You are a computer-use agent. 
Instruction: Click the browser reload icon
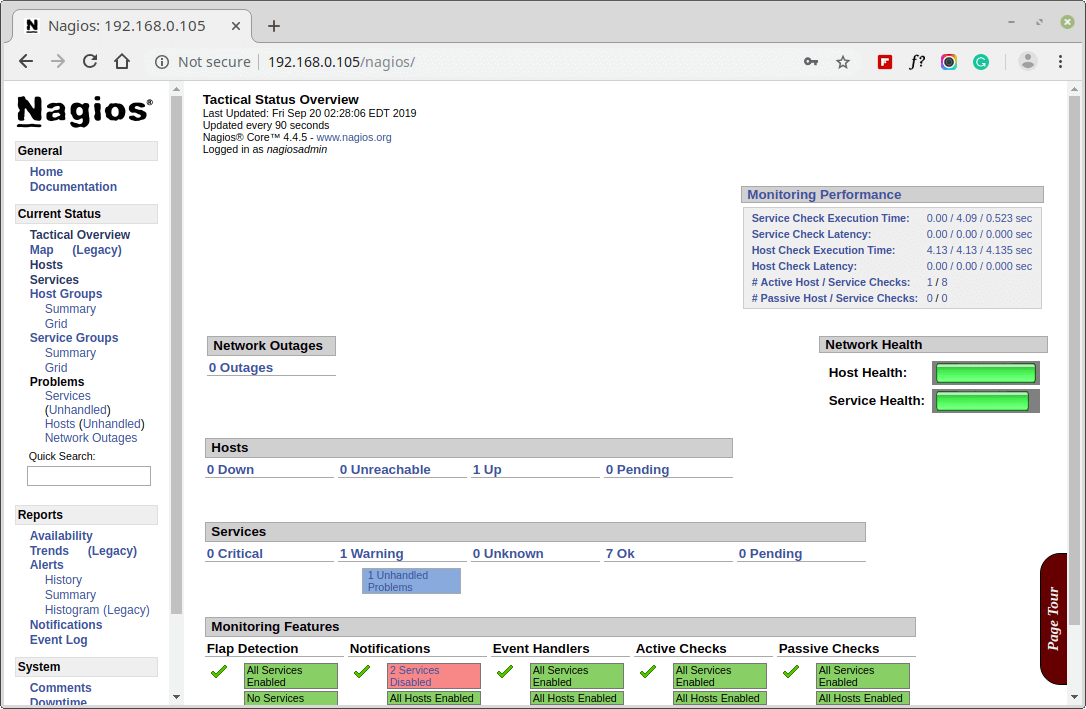[x=90, y=62]
